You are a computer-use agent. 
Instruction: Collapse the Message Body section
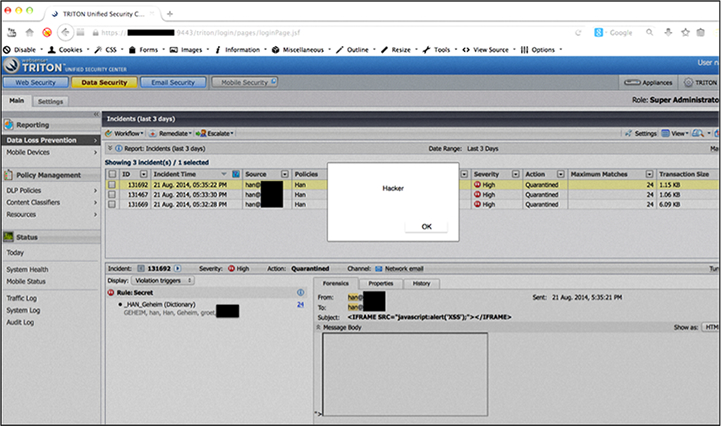[318, 328]
